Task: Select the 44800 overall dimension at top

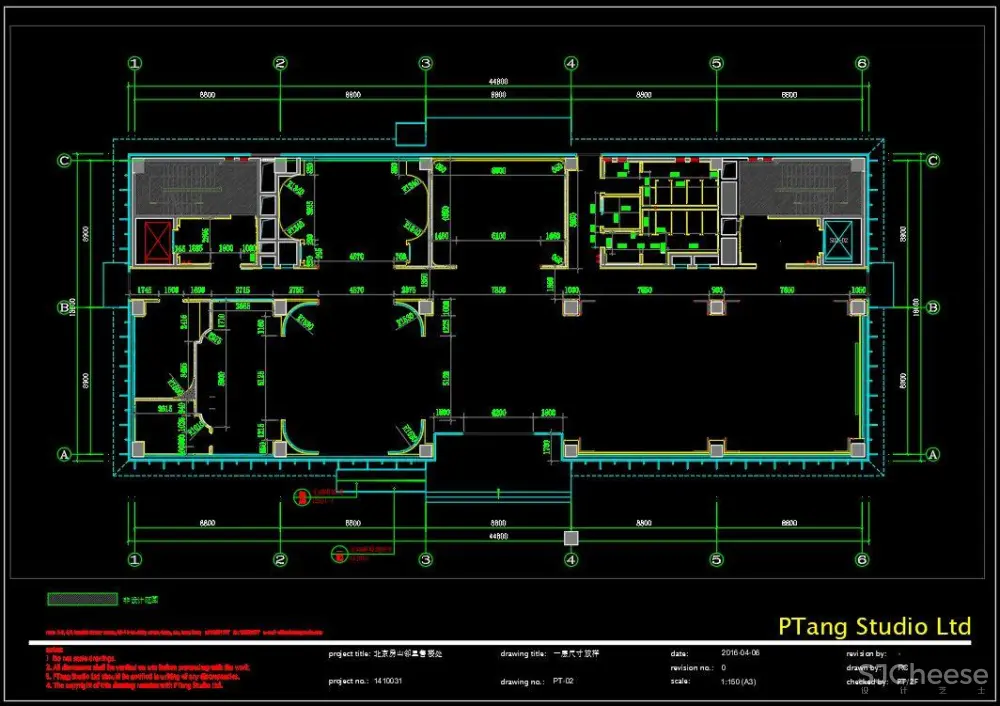Action: tap(498, 82)
